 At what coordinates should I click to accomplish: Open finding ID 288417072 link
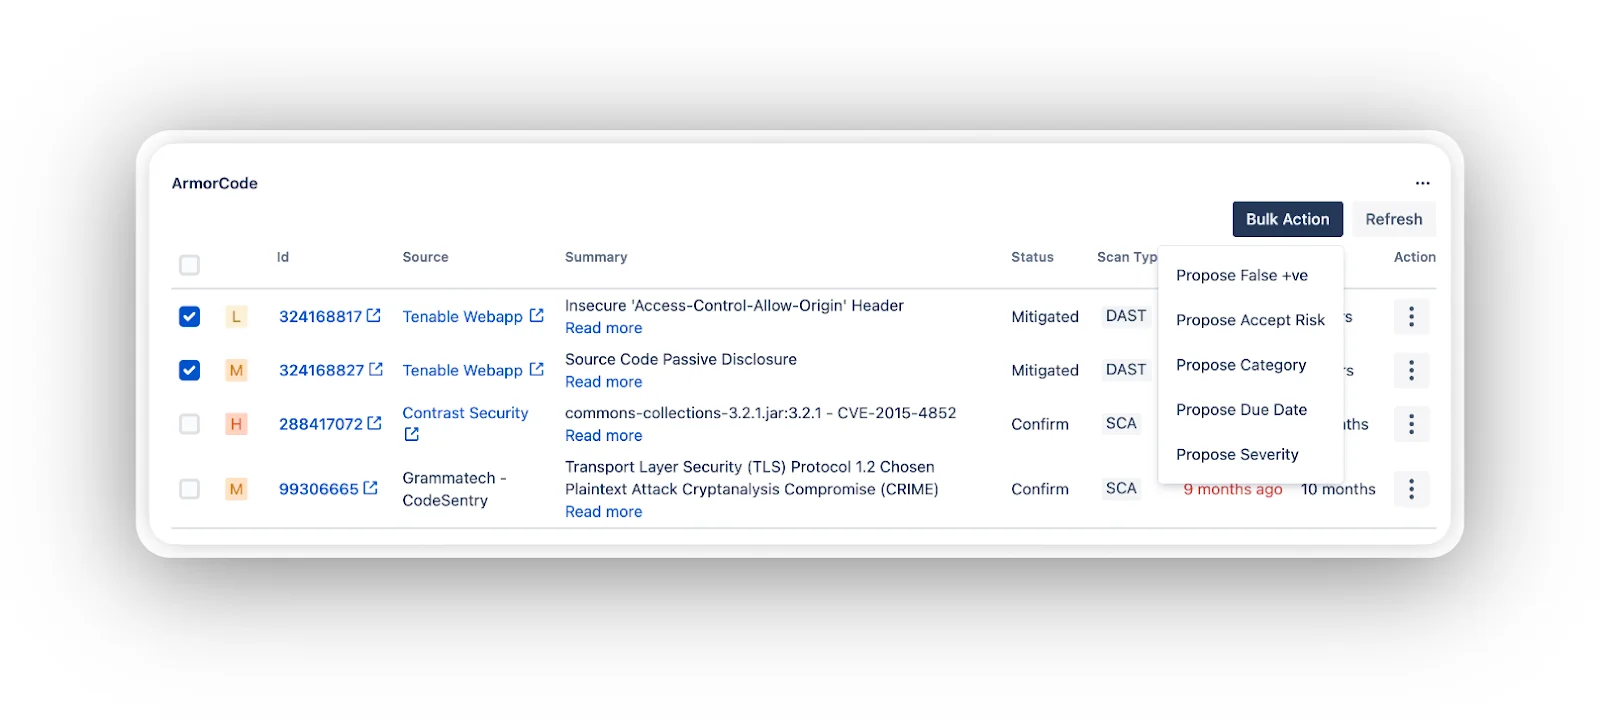[x=321, y=425]
